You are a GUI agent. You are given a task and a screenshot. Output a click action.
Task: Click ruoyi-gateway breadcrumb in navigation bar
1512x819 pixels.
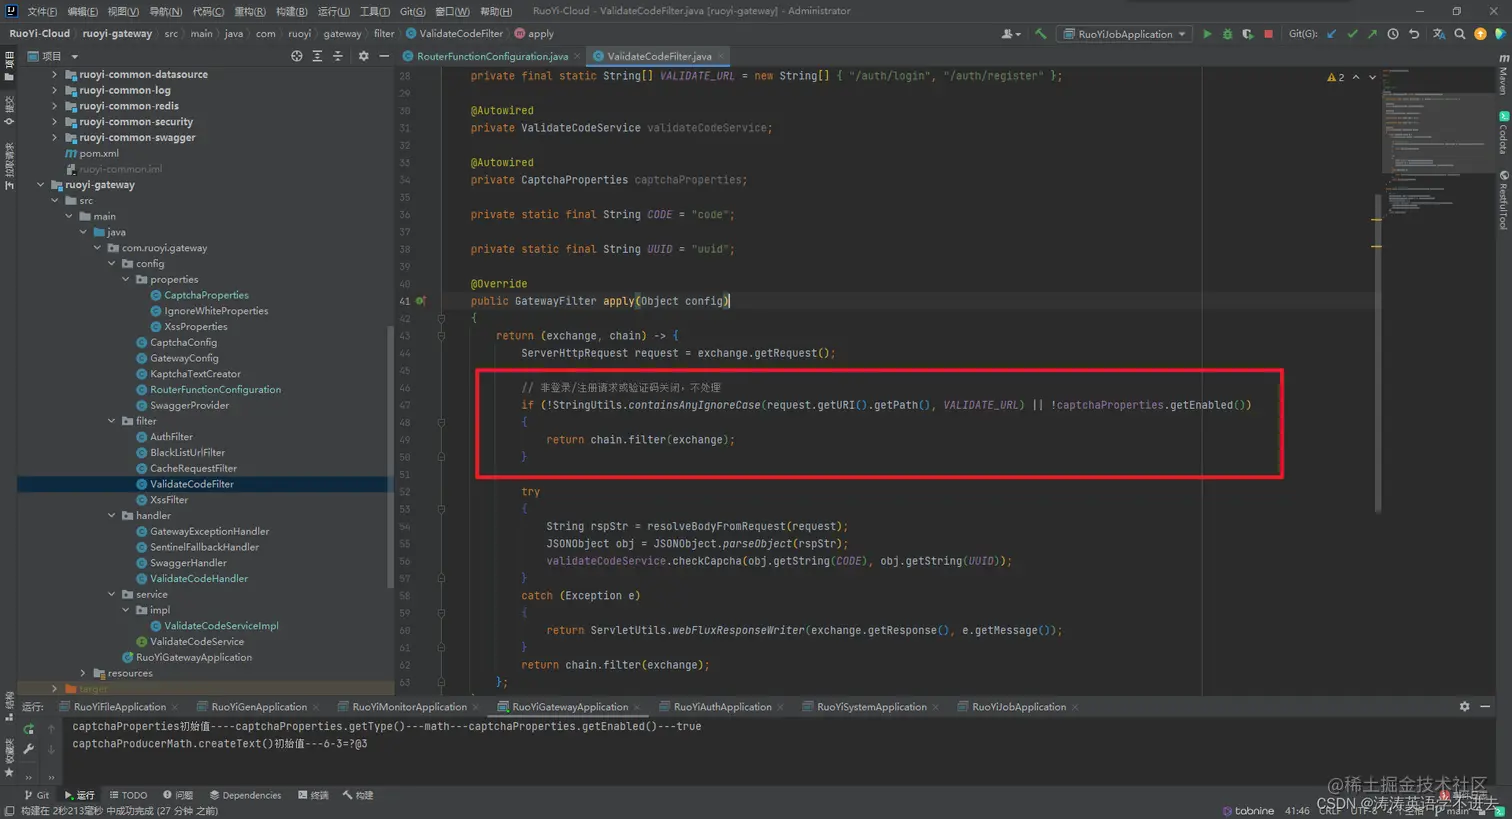(x=117, y=34)
